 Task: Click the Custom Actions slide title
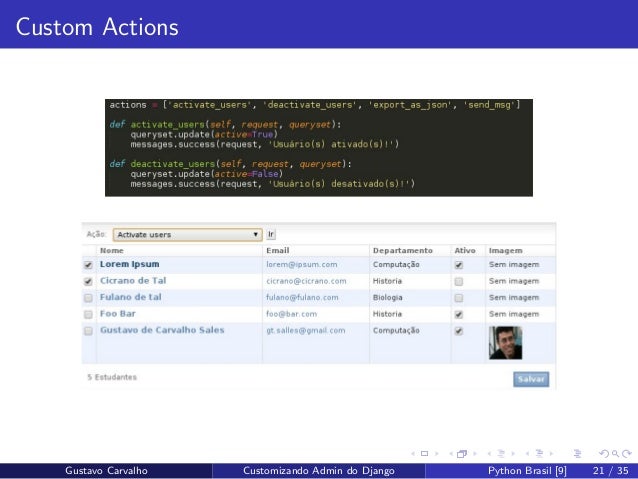click(97, 27)
